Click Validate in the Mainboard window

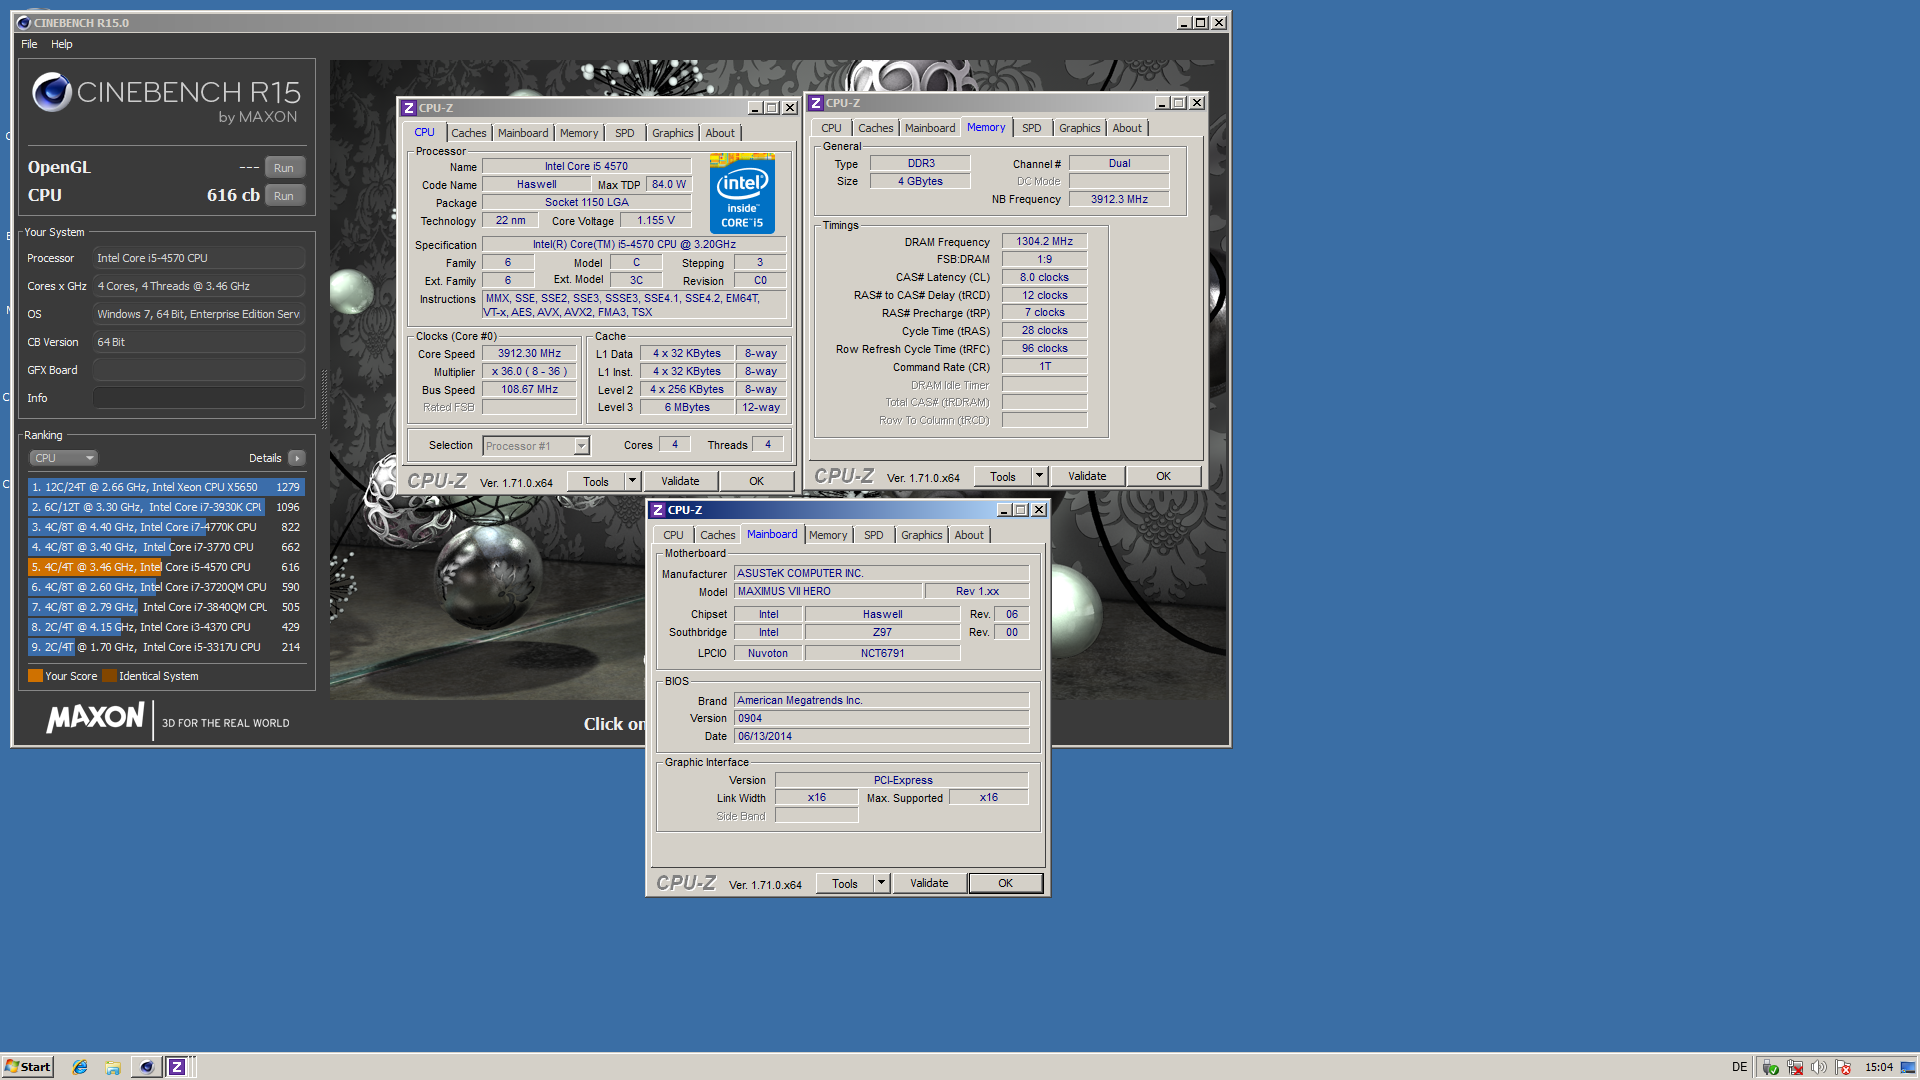coord(929,883)
